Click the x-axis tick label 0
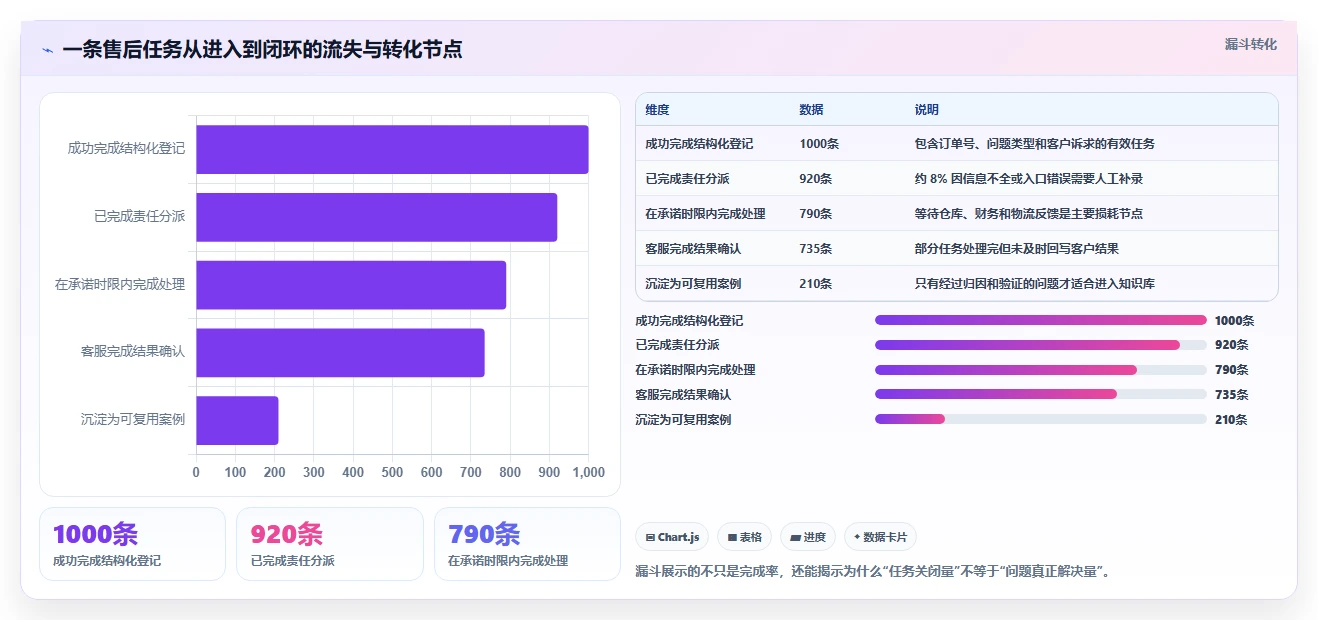The height and width of the screenshot is (620, 1318). pos(196,472)
